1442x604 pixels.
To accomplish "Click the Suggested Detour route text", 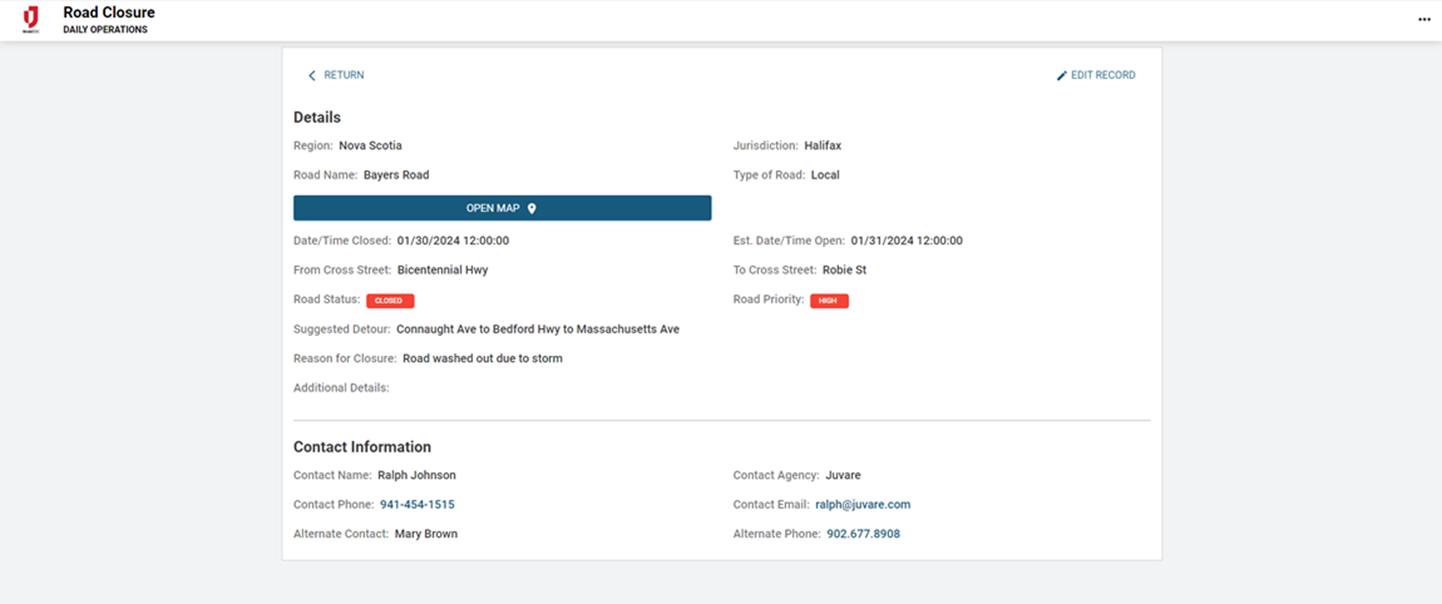I will pos(538,329).
